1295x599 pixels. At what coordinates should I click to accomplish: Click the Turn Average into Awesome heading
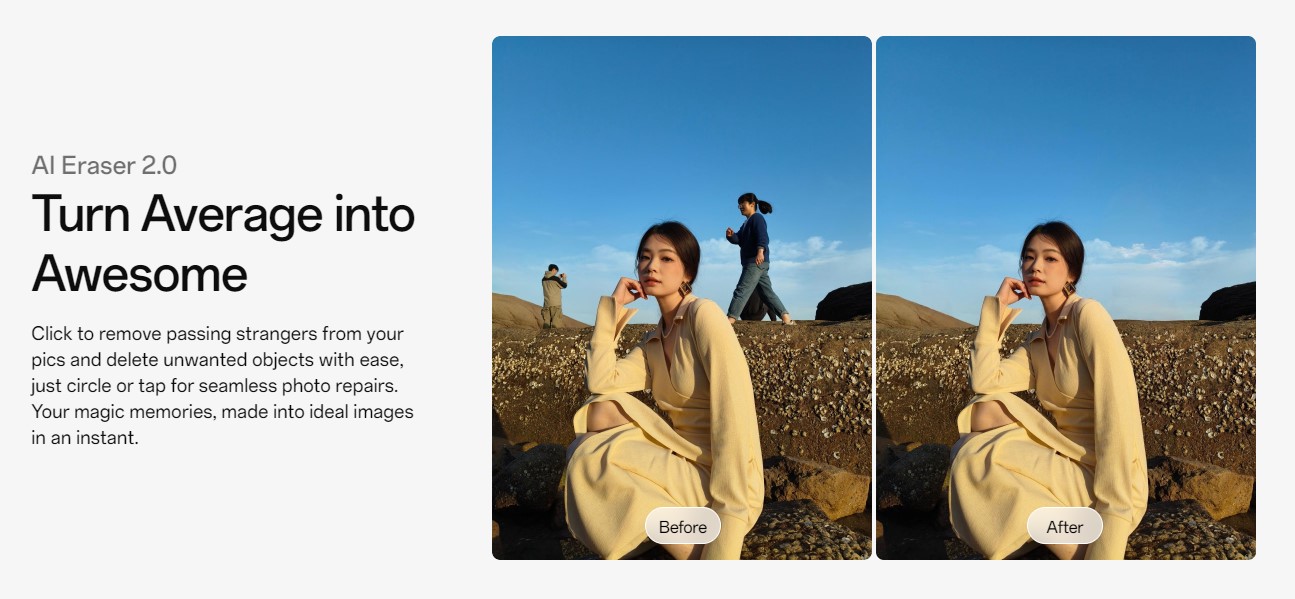click(x=223, y=243)
